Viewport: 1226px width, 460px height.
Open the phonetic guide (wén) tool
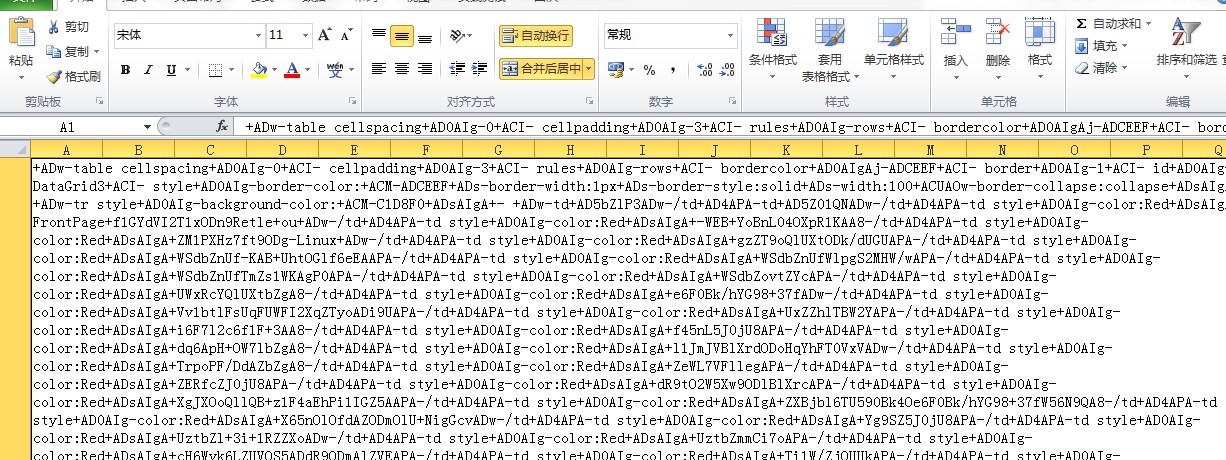[x=337, y=69]
